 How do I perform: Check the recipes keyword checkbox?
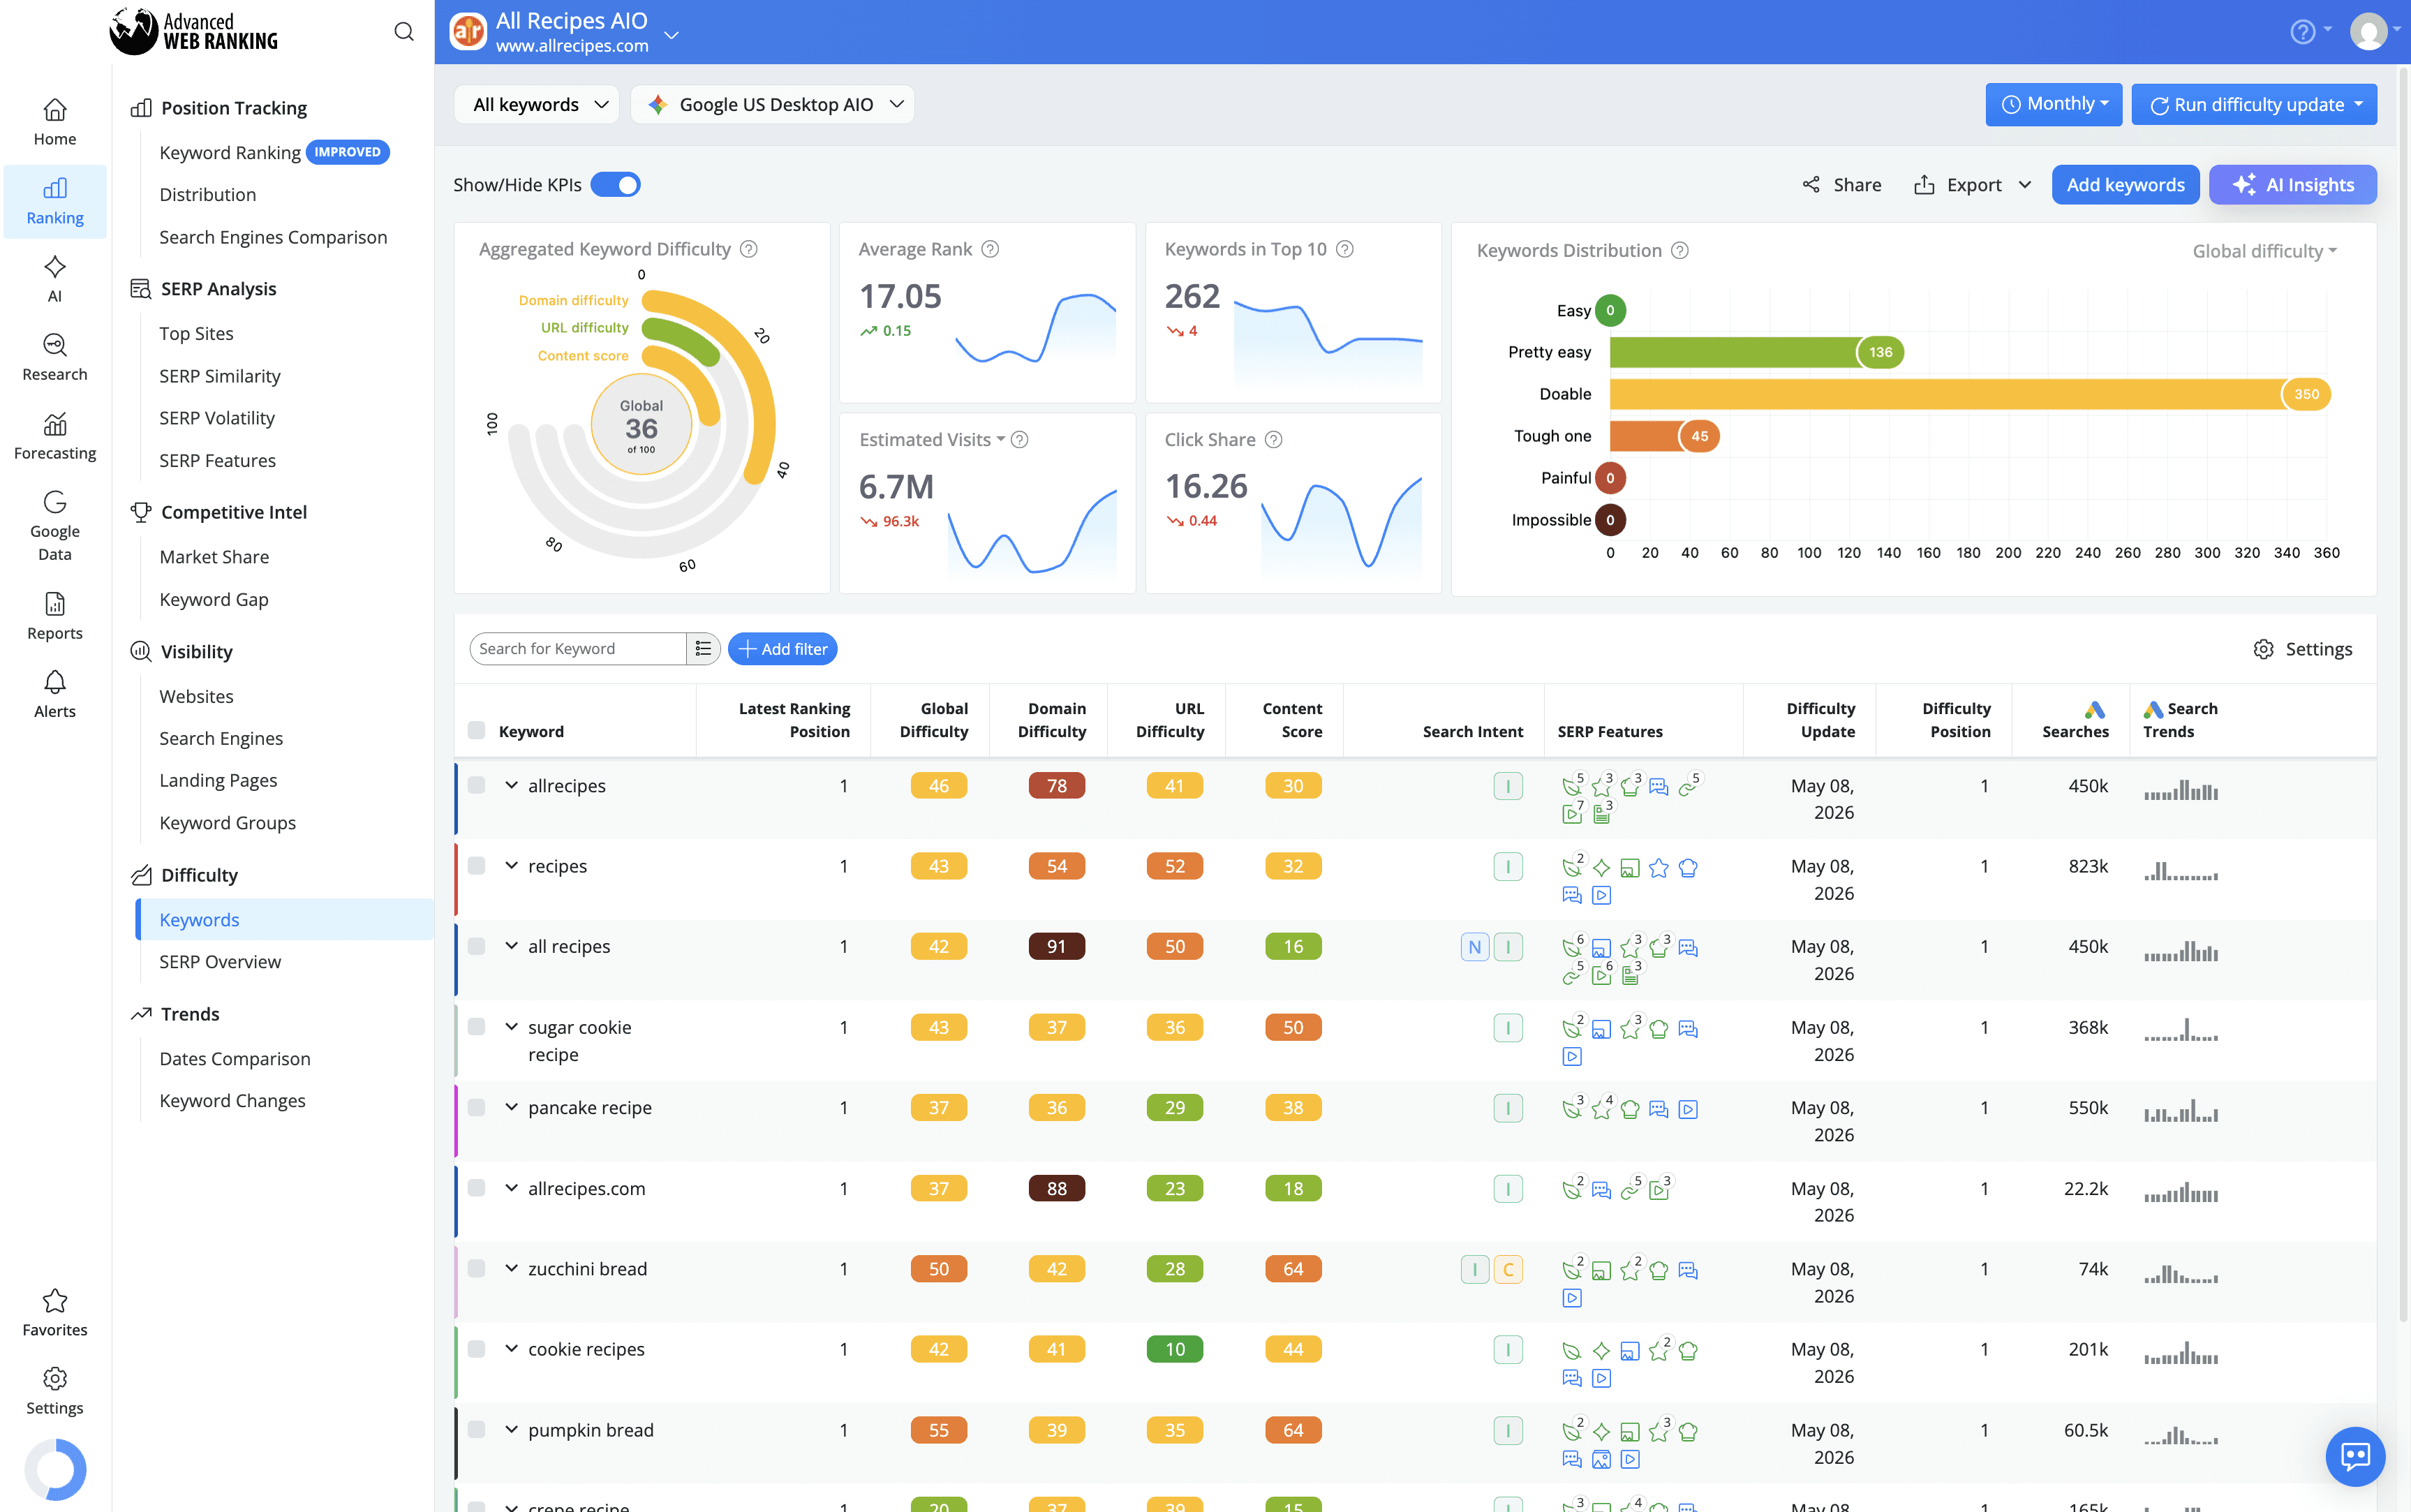coord(477,866)
